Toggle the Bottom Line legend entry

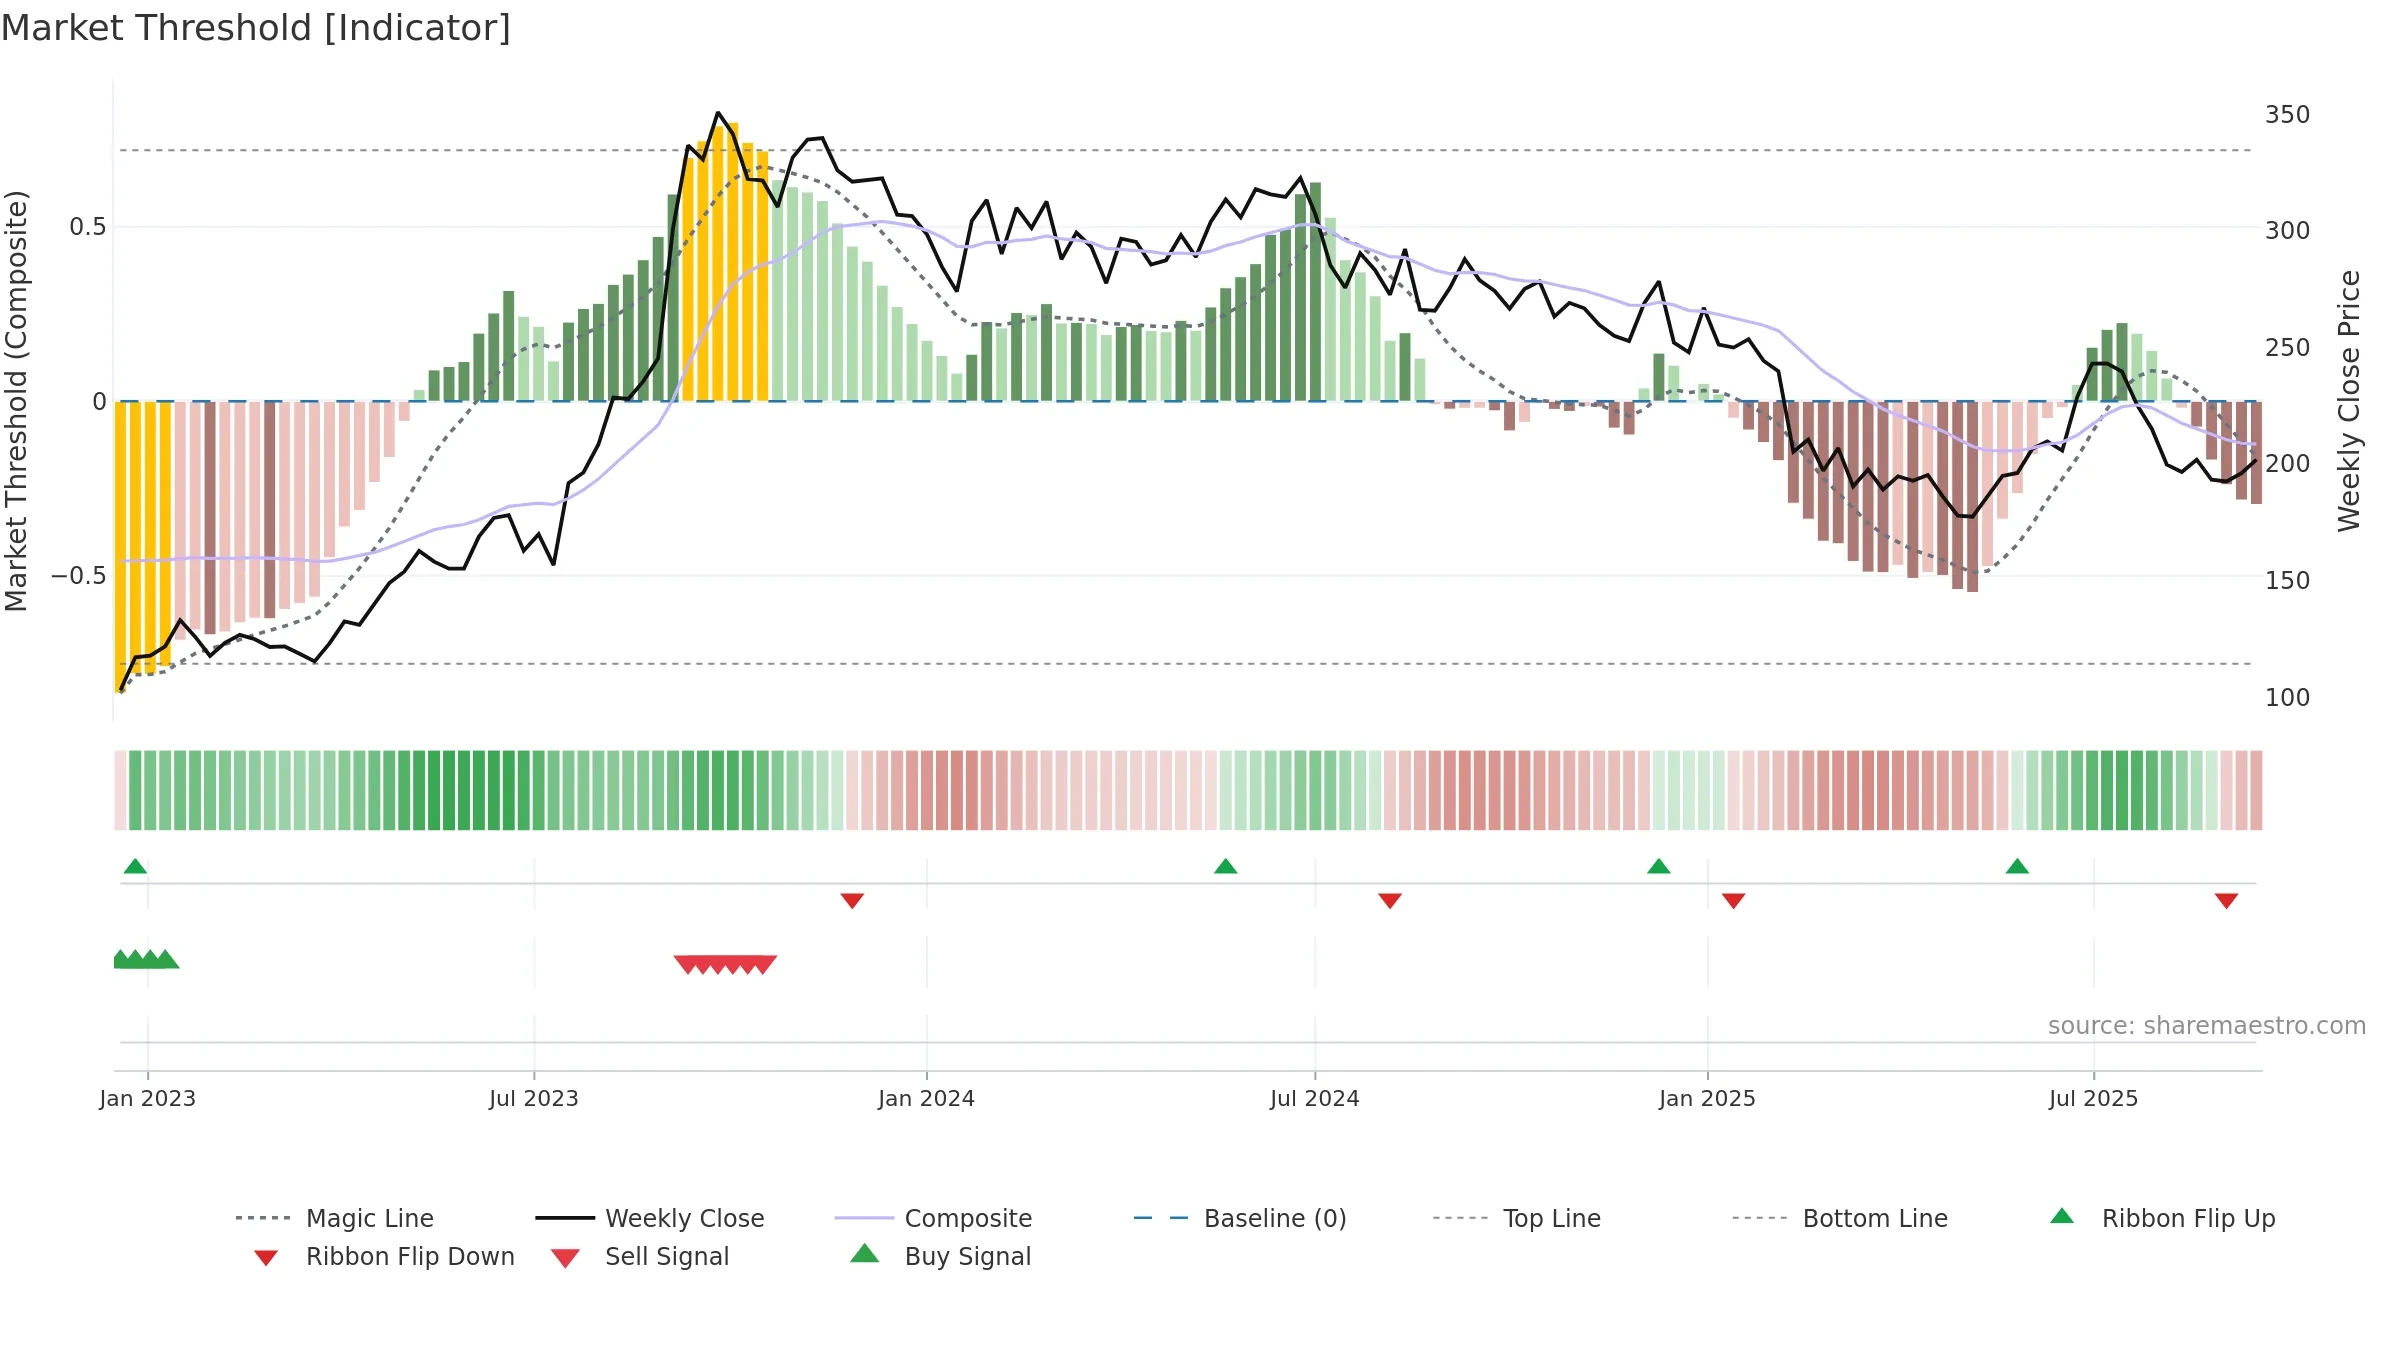tap(1840, 1218)
